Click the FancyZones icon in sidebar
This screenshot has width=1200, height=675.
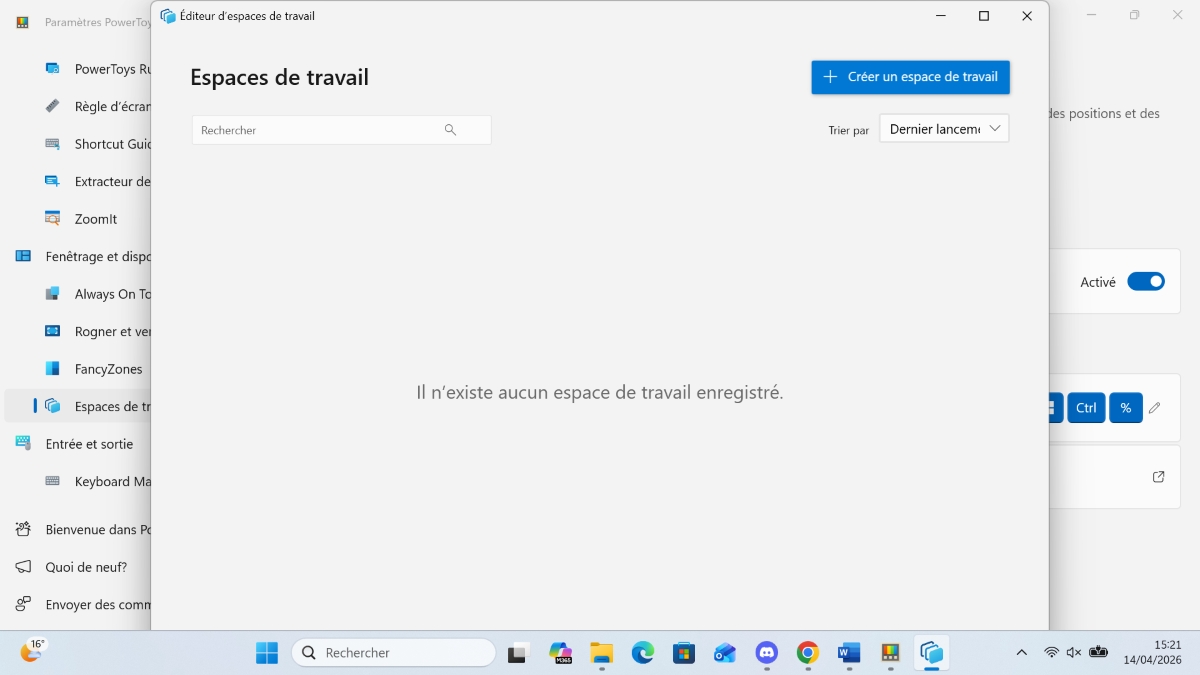point(53,369)
